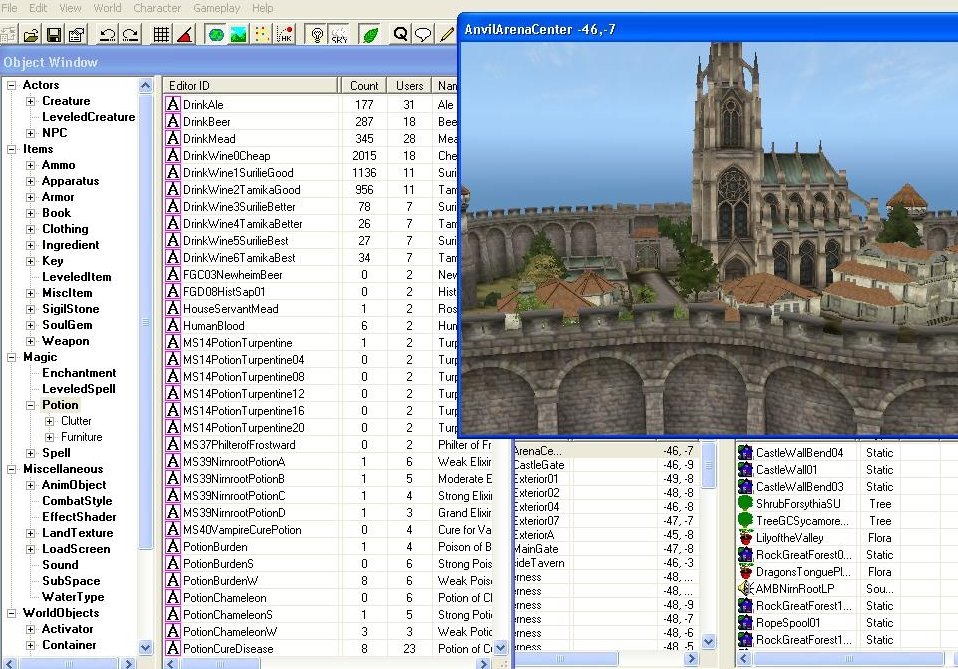Click the static icon beside CastleWallBend04

pos(745,453)
